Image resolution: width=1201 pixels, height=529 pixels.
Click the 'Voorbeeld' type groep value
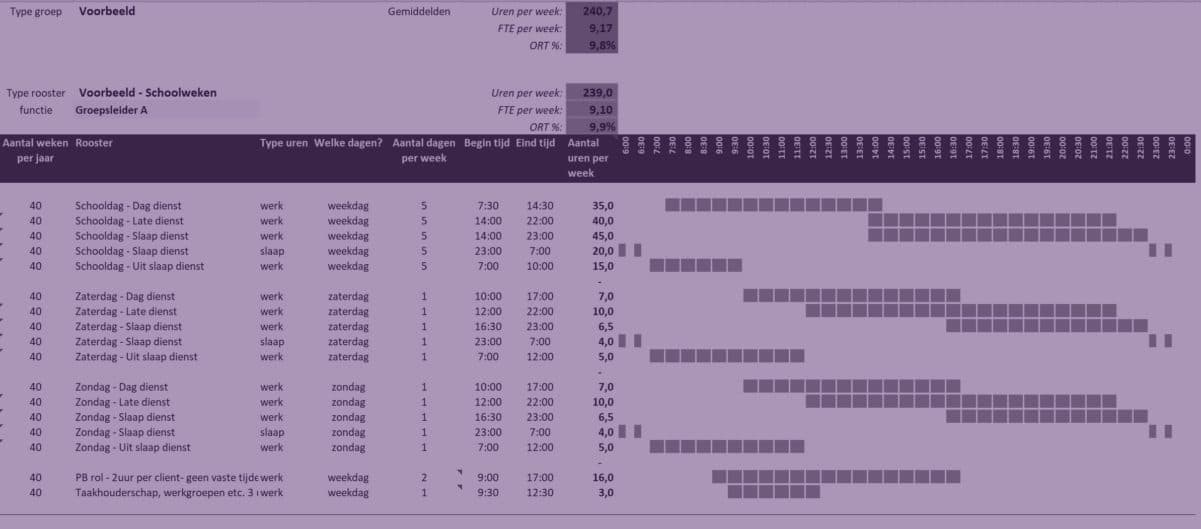click(107, 12)
